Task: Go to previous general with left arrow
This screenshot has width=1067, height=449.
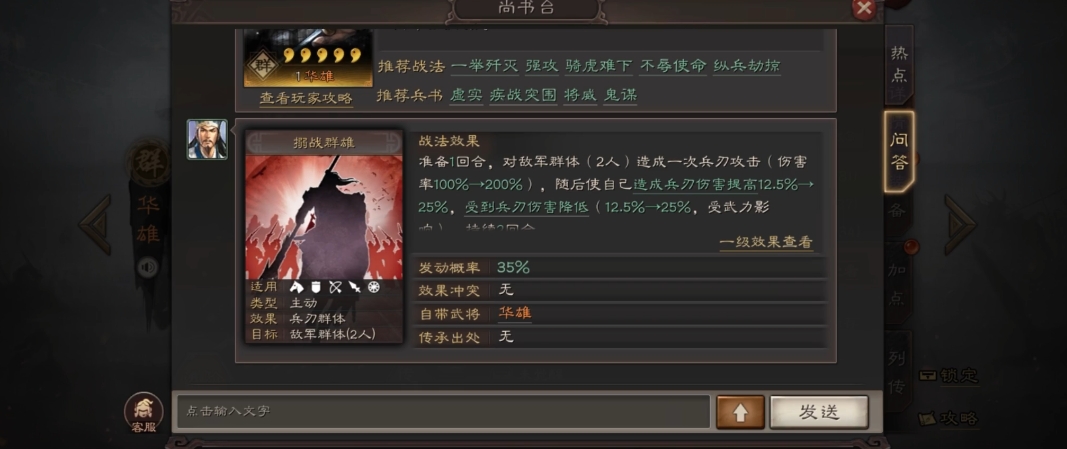Action: 95,224
